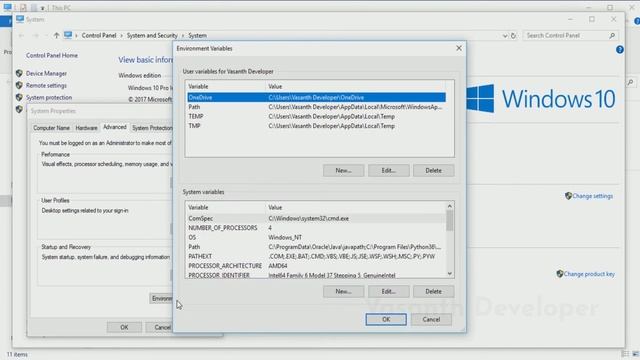Go back in Control Panel window
Screen dimensions: 640x360
tap(21, 36)
